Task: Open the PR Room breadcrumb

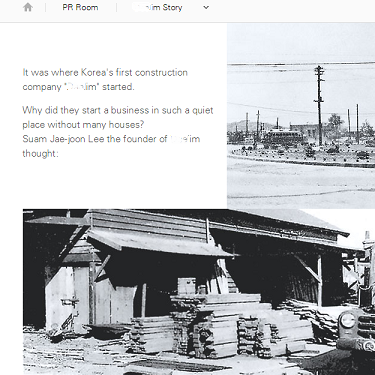Action: [80, 7]
